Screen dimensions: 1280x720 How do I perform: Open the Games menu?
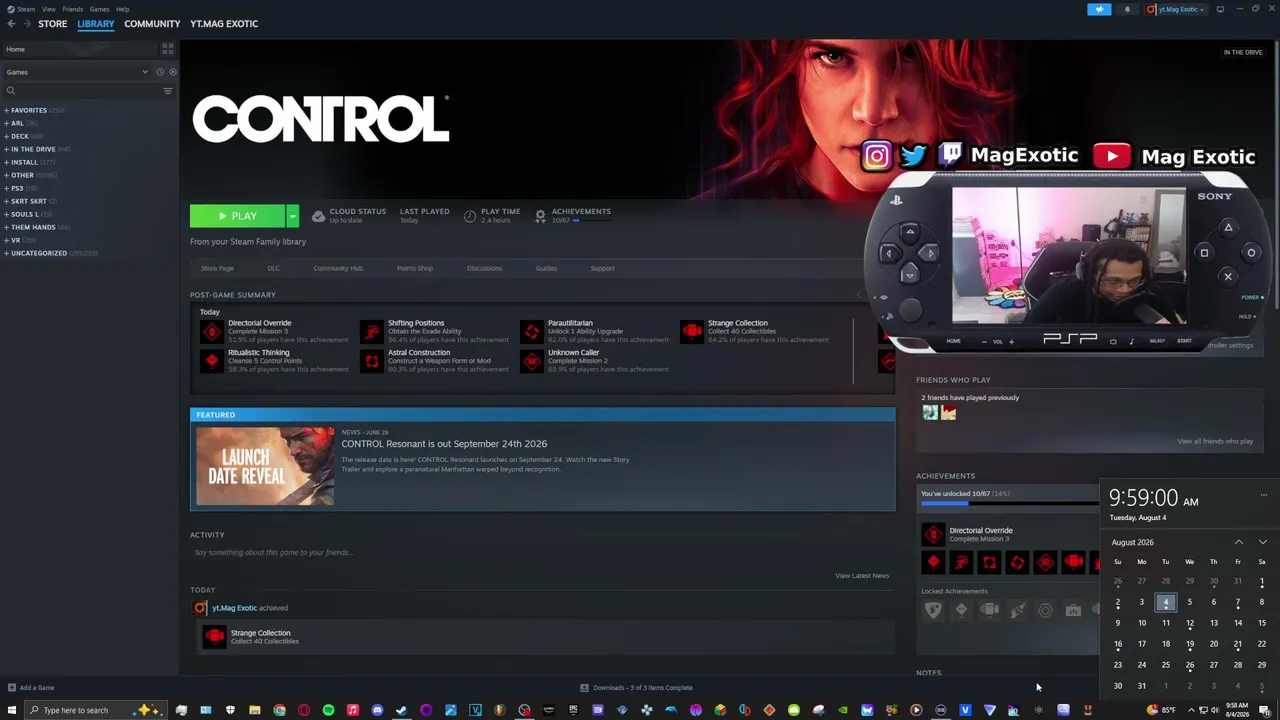tap(99, 9)
